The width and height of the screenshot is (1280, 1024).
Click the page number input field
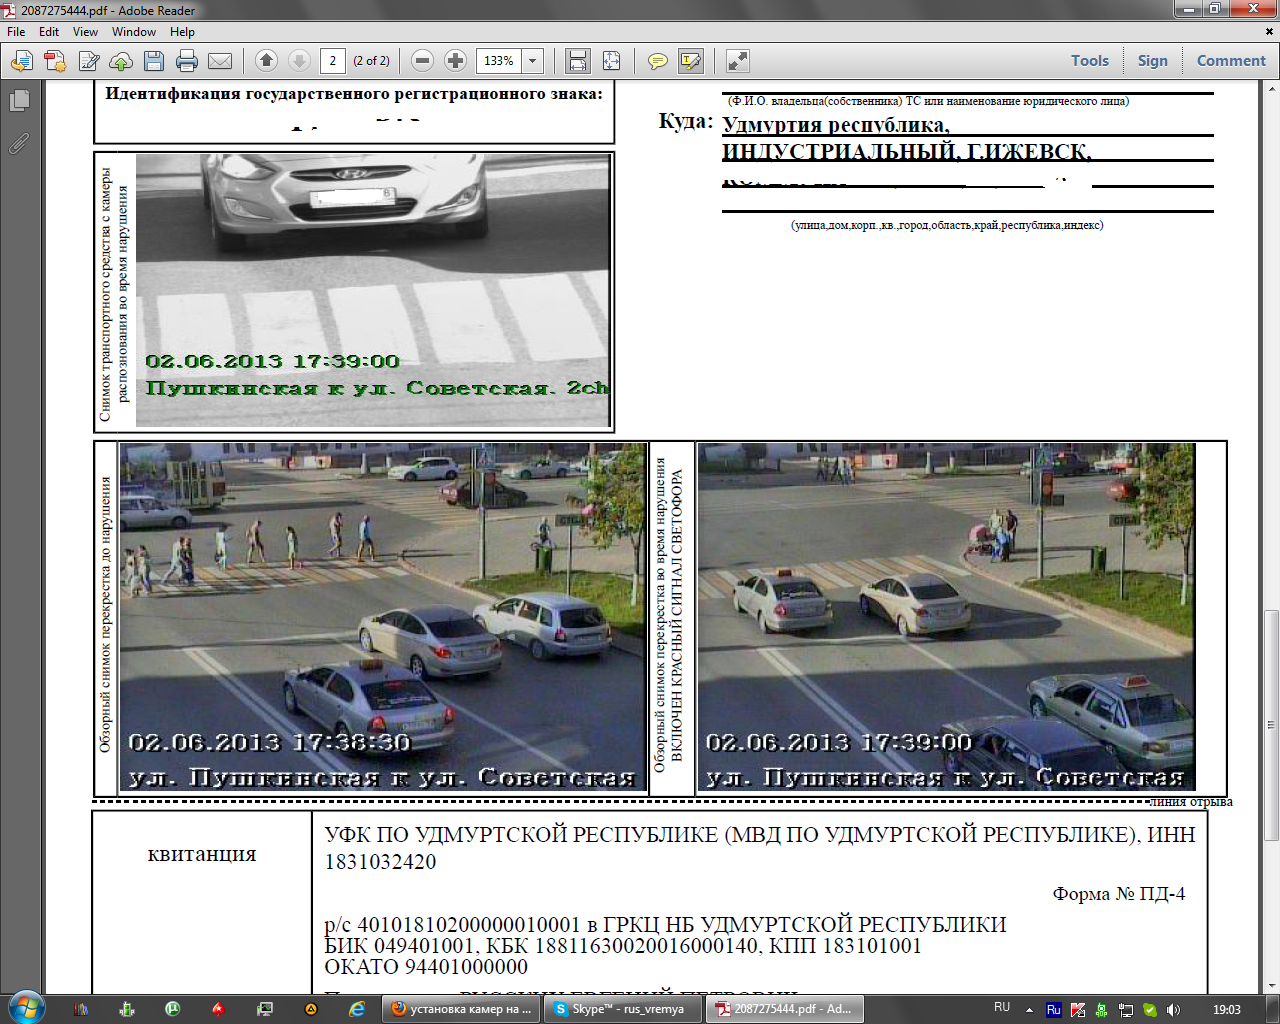pyautogui.click(x=333, y=61)
